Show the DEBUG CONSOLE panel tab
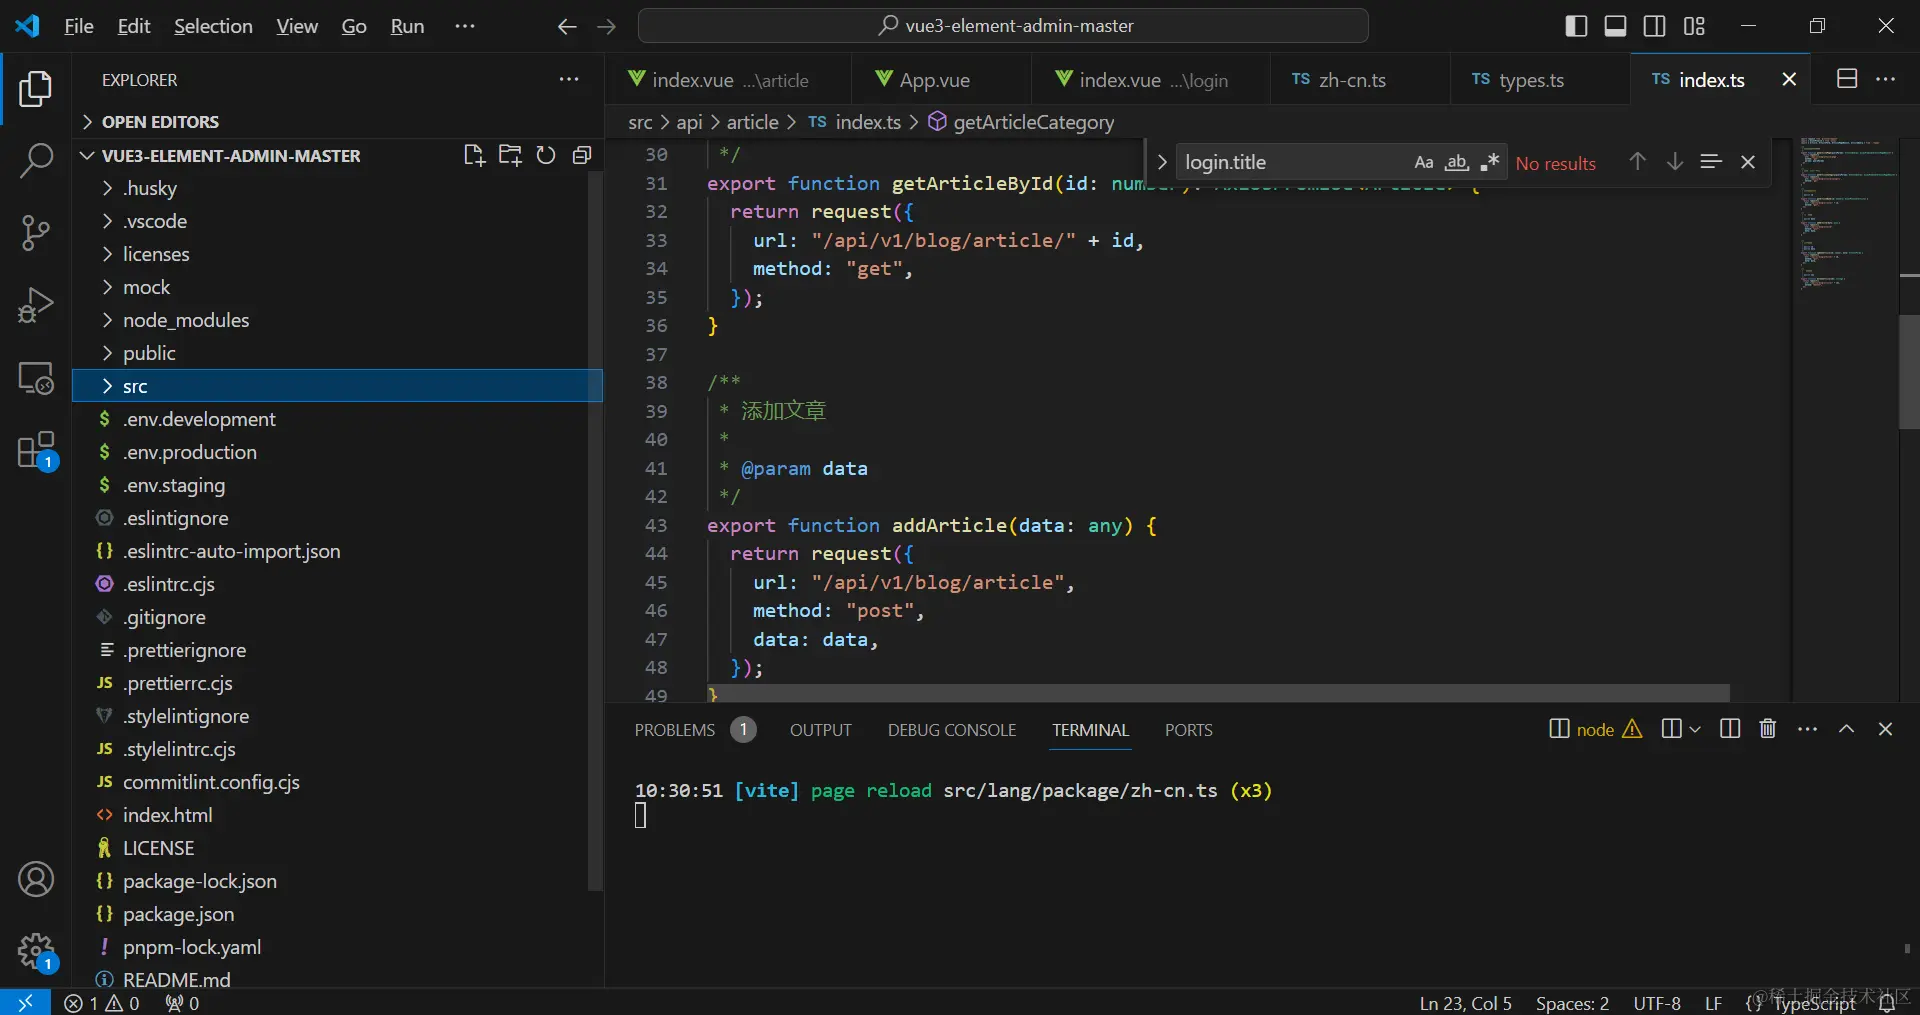 coord(952,730)
